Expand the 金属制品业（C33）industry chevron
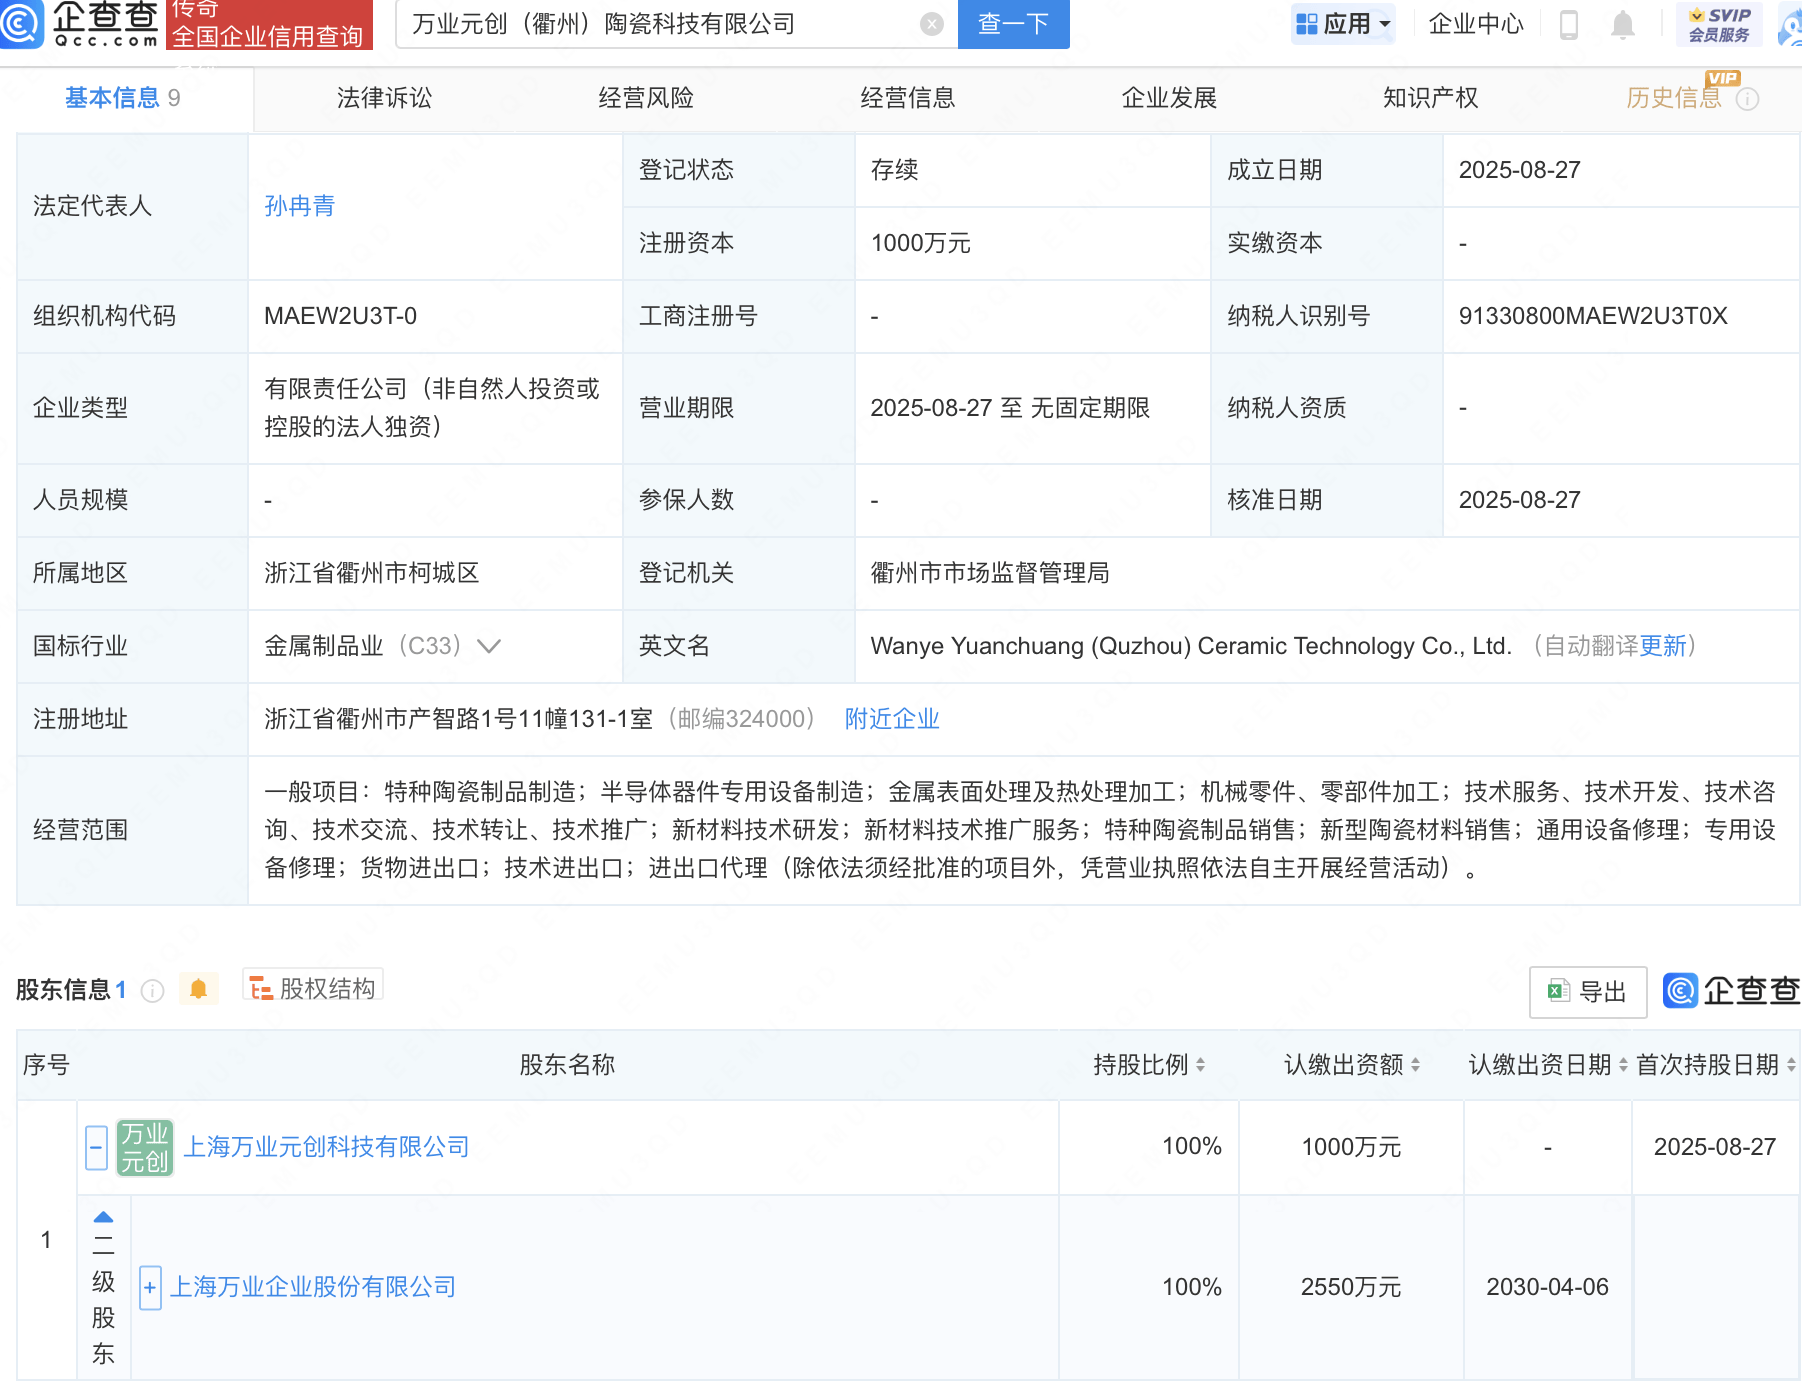 coord(487,647)
